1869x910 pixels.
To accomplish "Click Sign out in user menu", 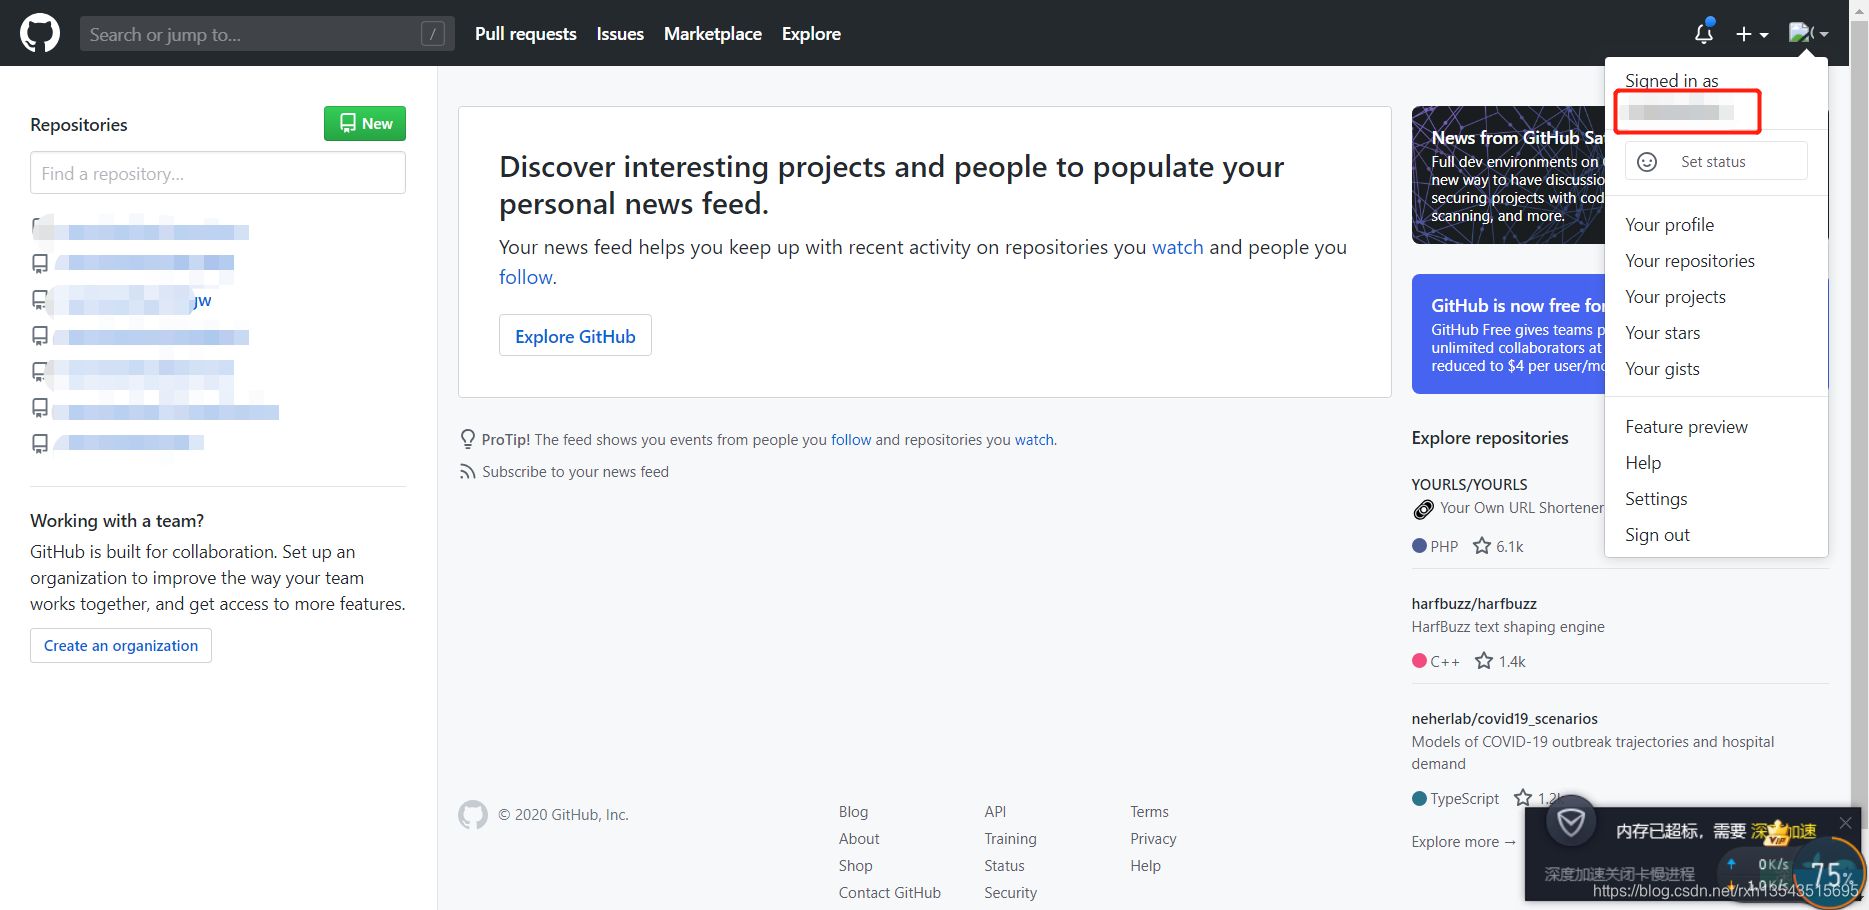I will pyautogui.click(x=1657, y=535).
